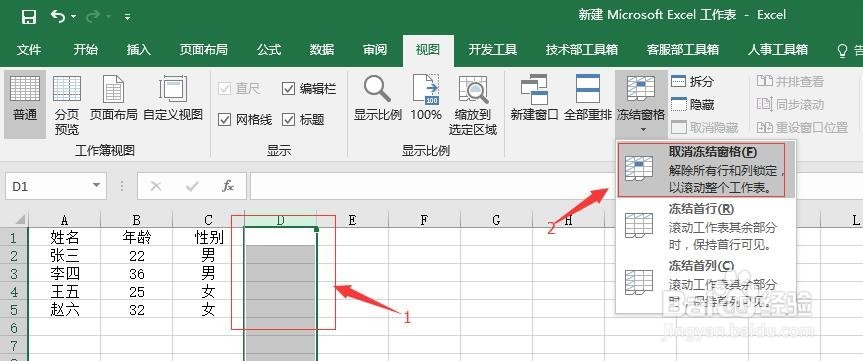Zoom to selection (缩放到选定区域)
The image size is (863, 361).
click(x=473, y=105)
